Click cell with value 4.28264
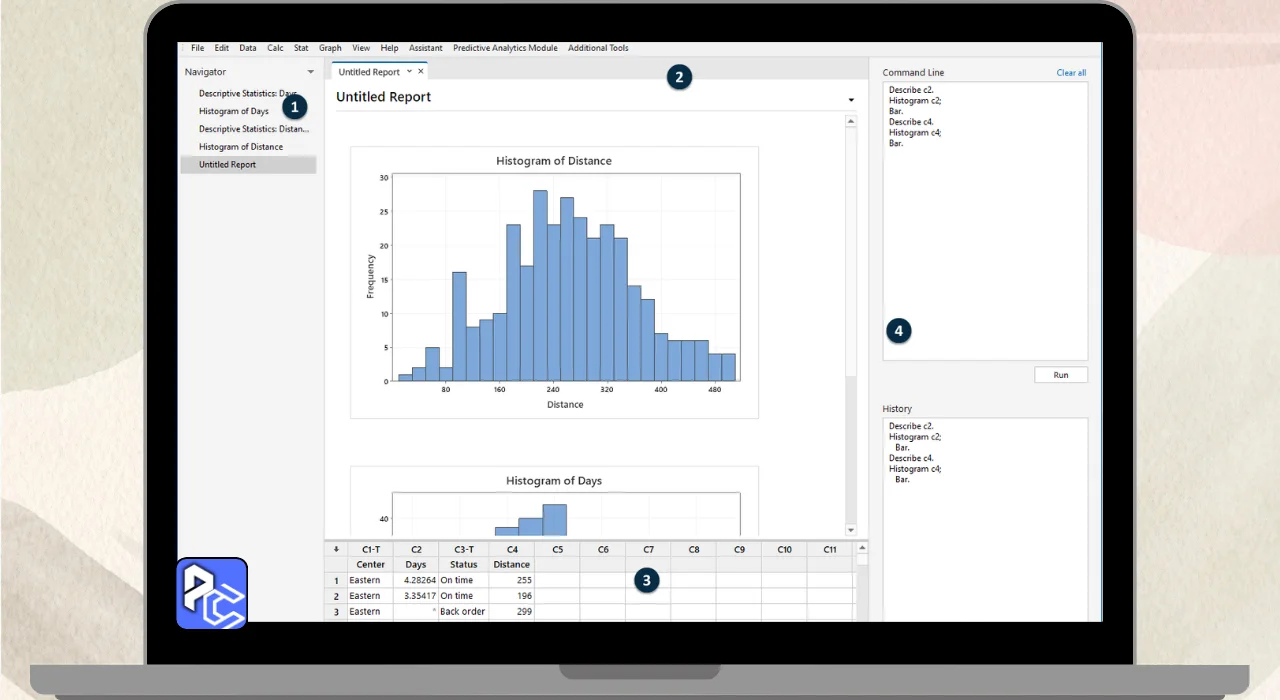Viewport: 1280px width, 700px height. click(x=416, y=580)
